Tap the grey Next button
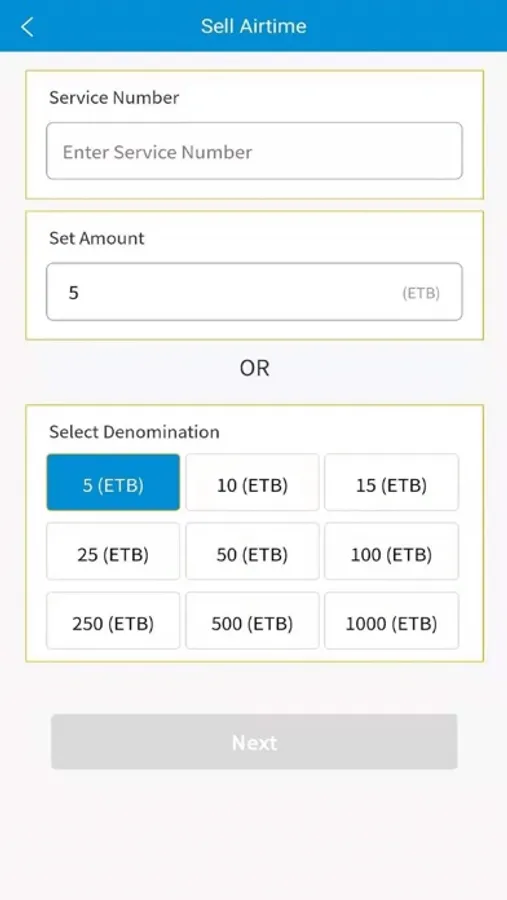Image resolution: width=507 pixels, height=900 pixels. click(254, 742)
